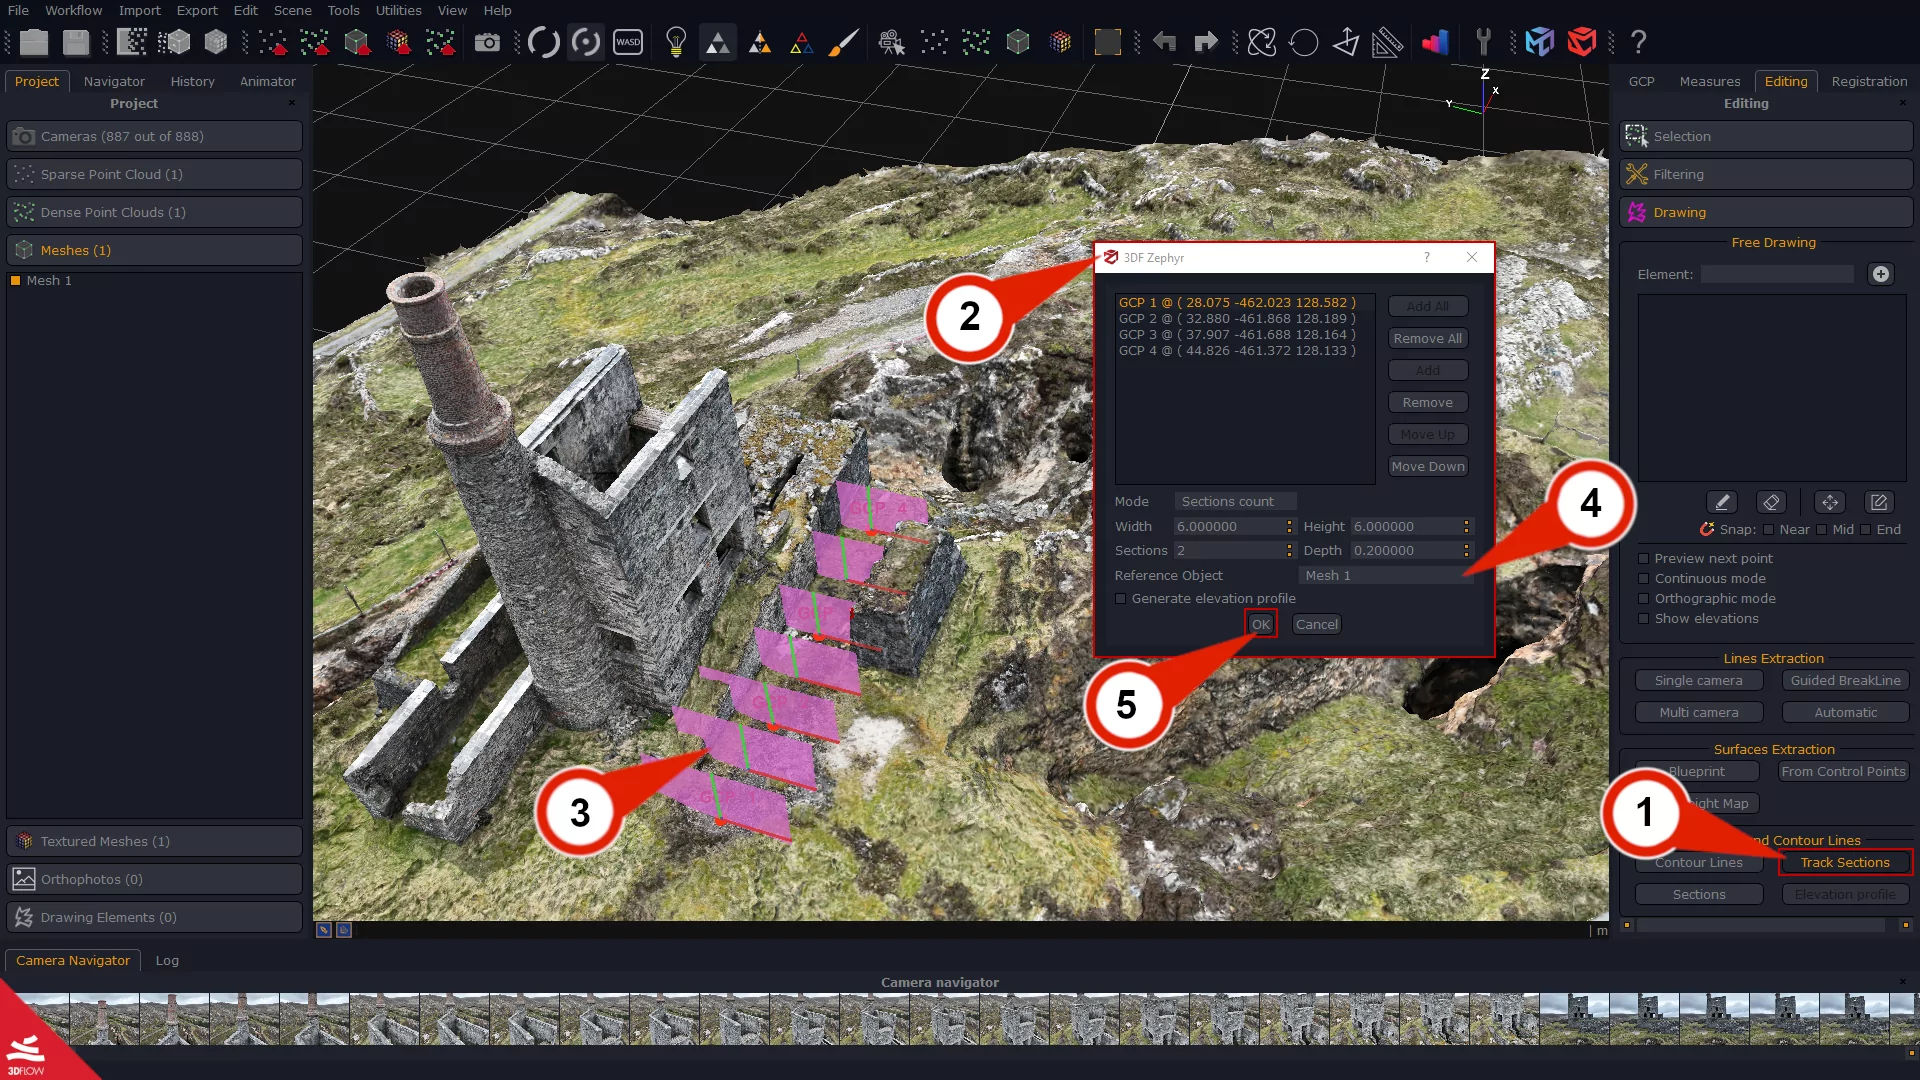Image resolution: width=1920 pixels, height=1080 pixels.
Task: Enable Orthographic mode checkbox
Action: [1643, 599]
